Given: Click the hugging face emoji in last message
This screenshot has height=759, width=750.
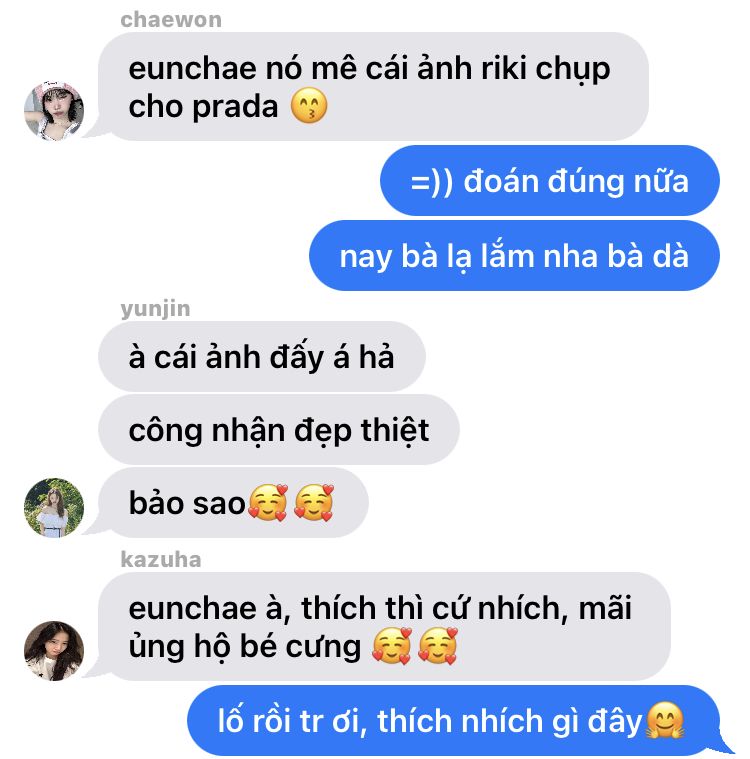Looking at the screenshot, I should 665,720.
